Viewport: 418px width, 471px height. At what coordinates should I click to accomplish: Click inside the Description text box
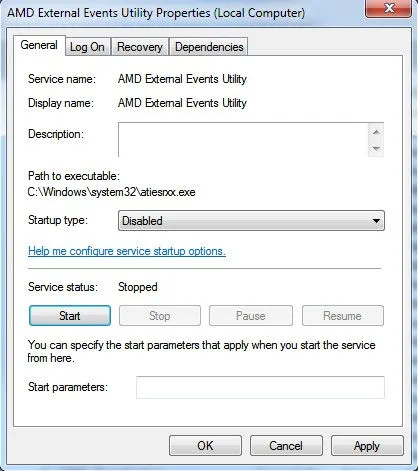243,140
